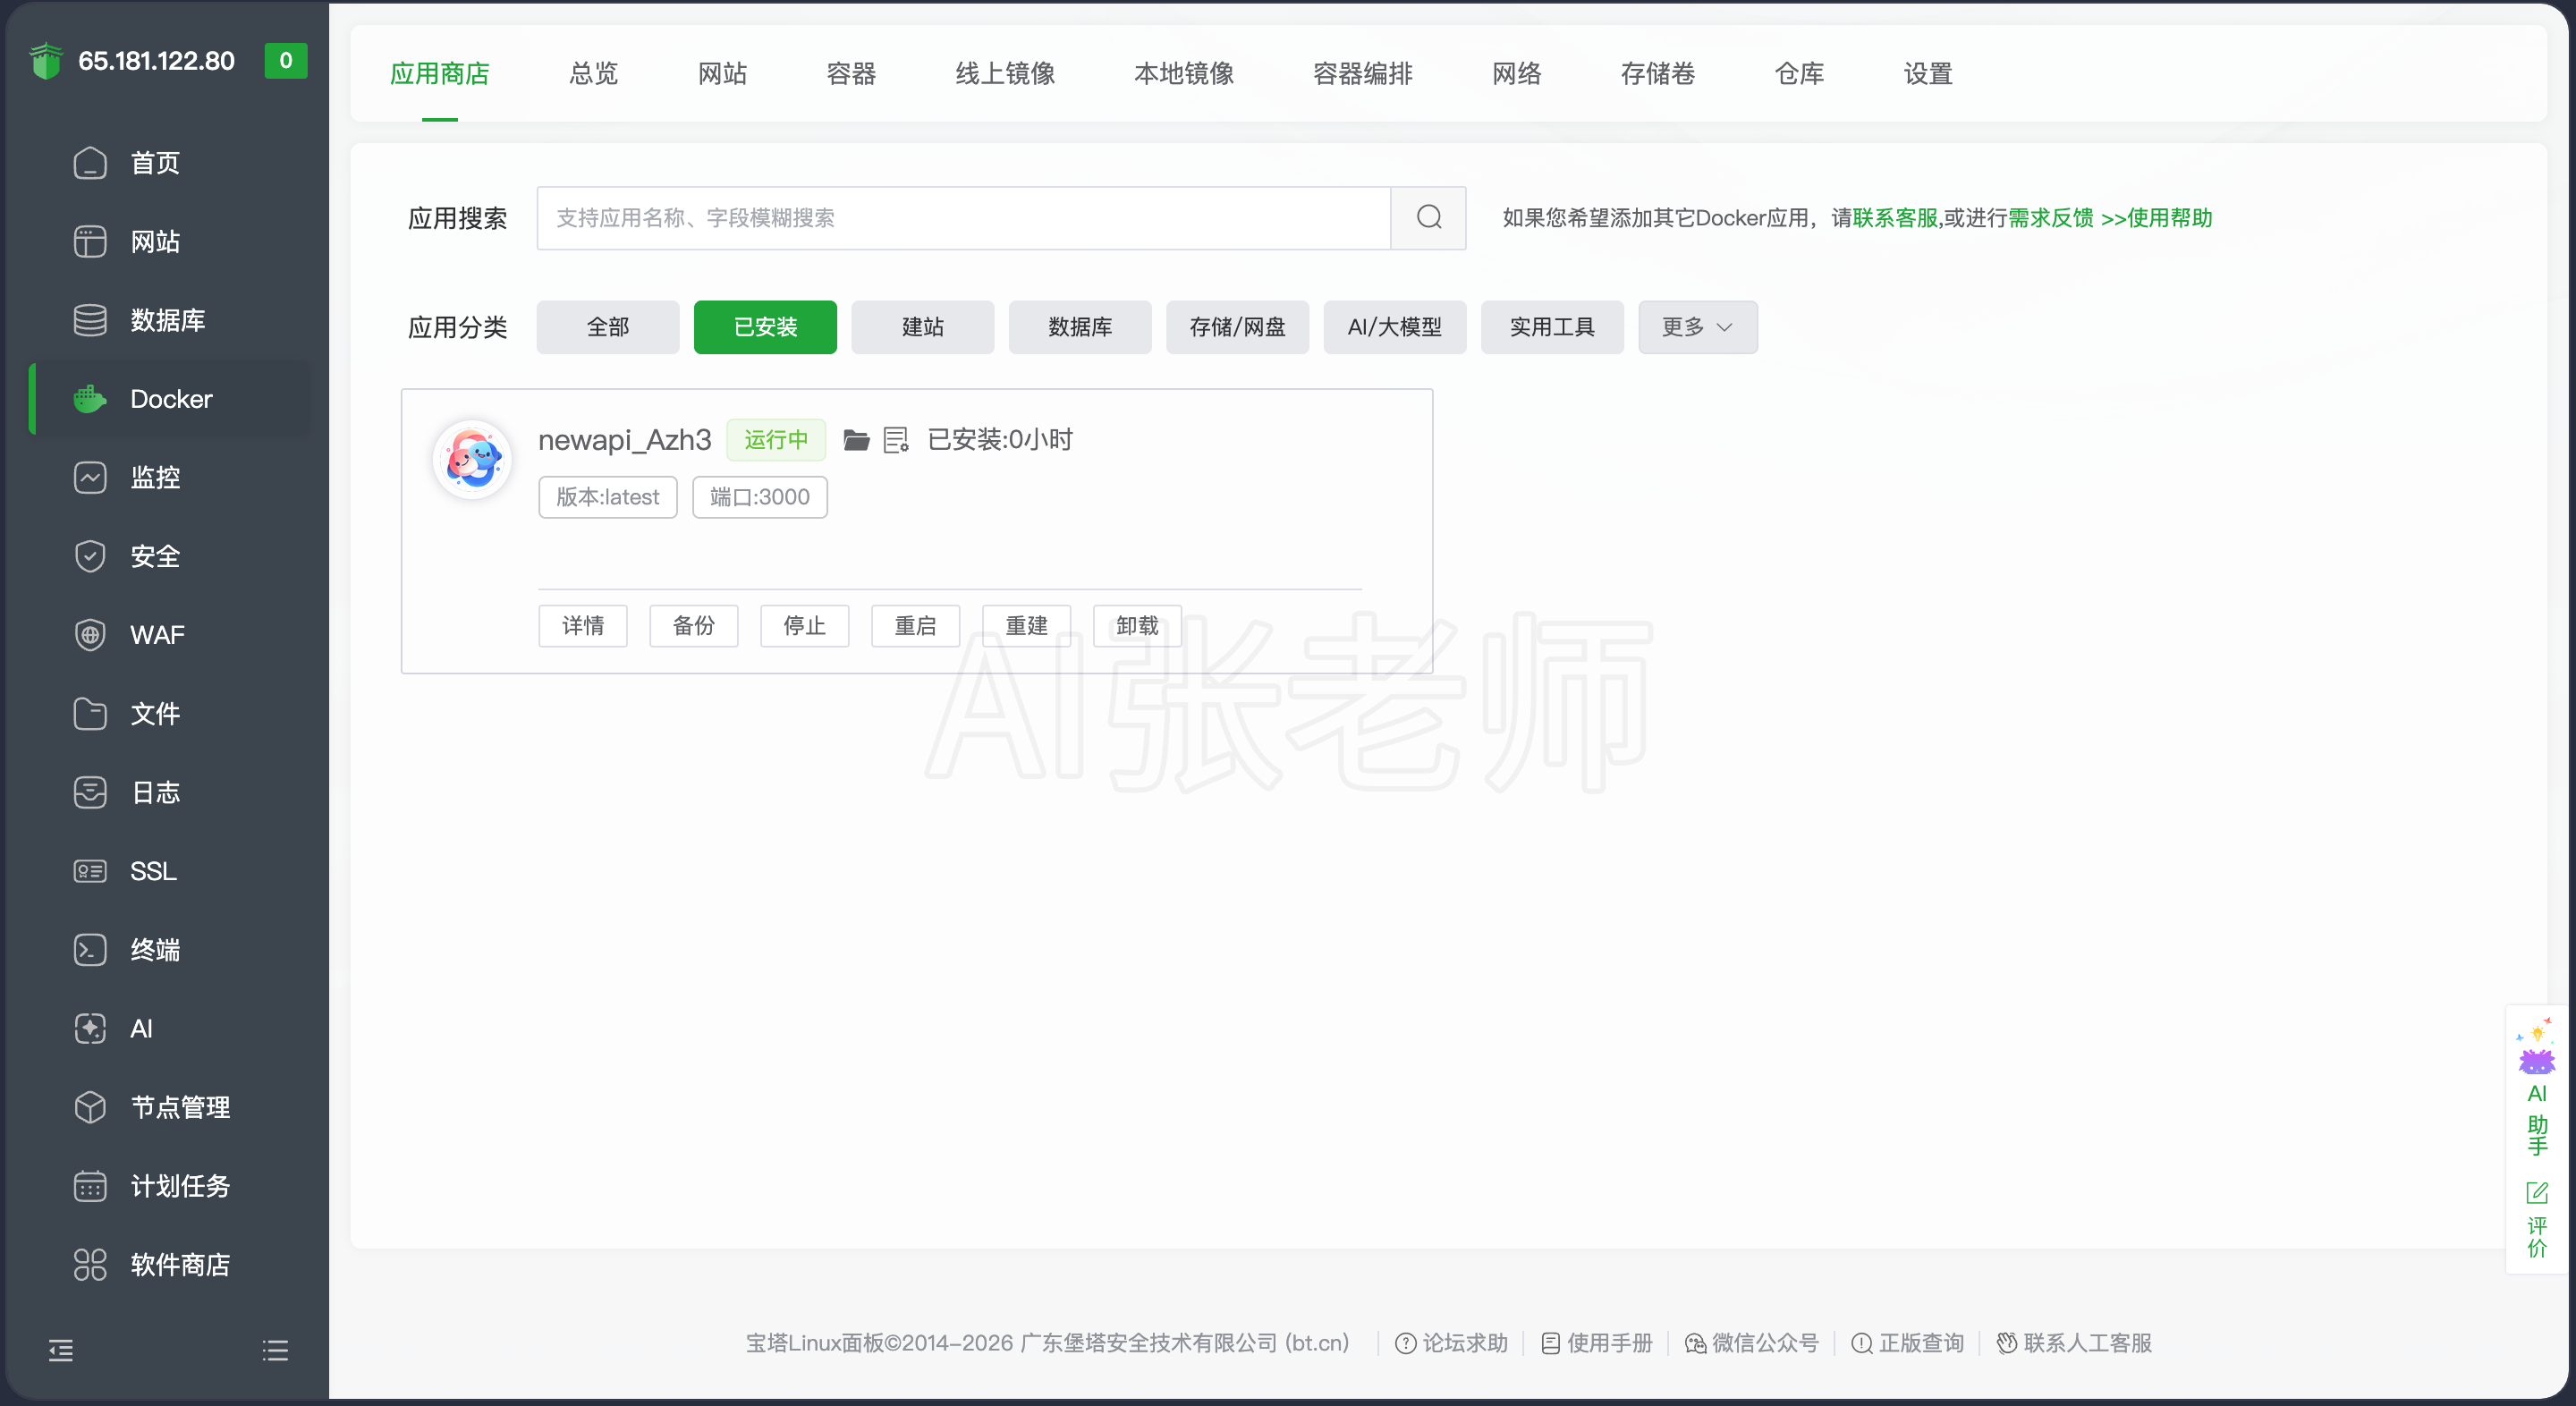Click the review edit pencil icon
Screen dimensions: 2576x1406
pos(2537,1192)
